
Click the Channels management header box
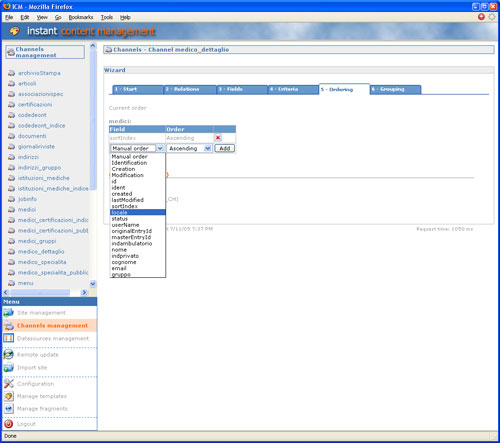click(45, 52)
